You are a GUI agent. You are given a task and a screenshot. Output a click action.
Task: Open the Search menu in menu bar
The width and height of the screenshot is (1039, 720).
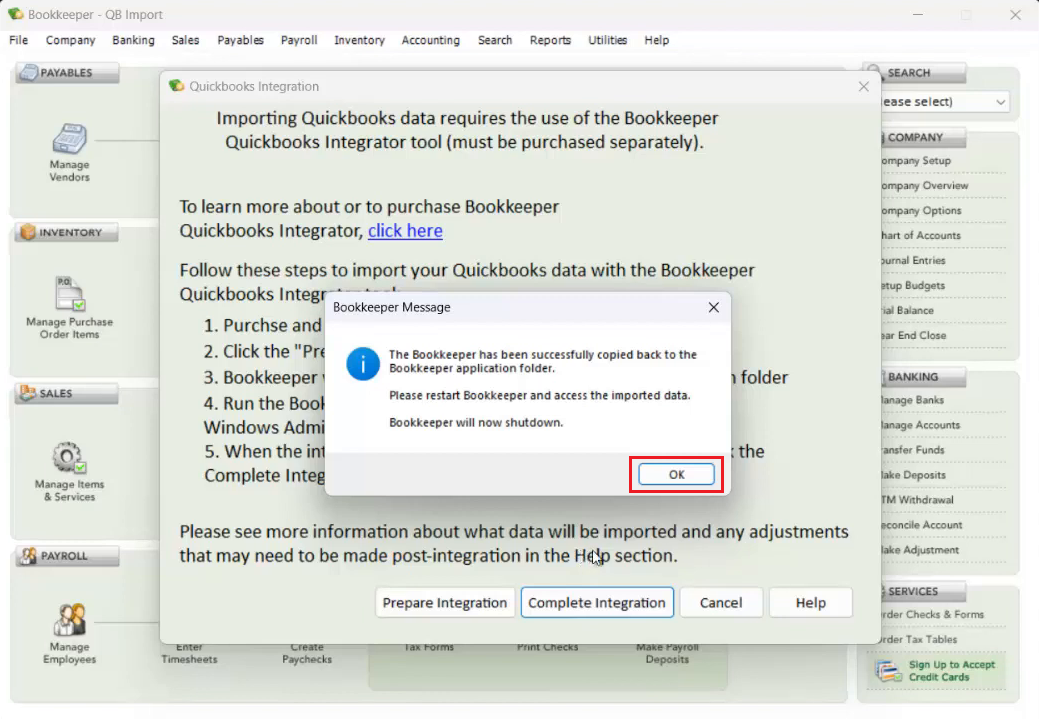[495, 40]
